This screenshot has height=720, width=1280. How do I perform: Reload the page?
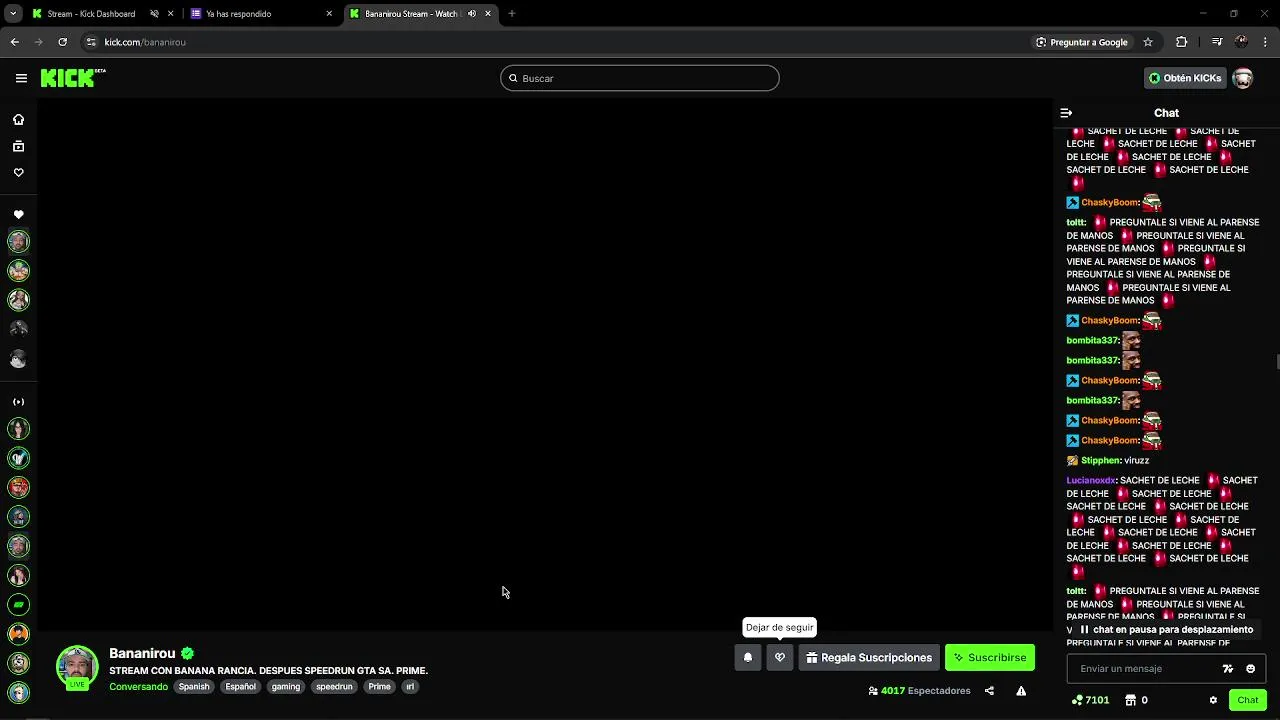62,42
